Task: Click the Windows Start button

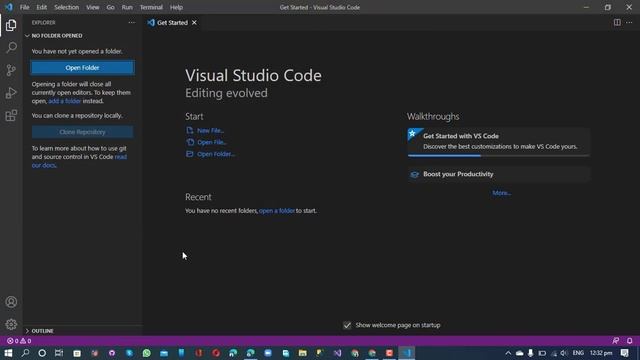Action: pyautogui.click(x=8, y=353)
